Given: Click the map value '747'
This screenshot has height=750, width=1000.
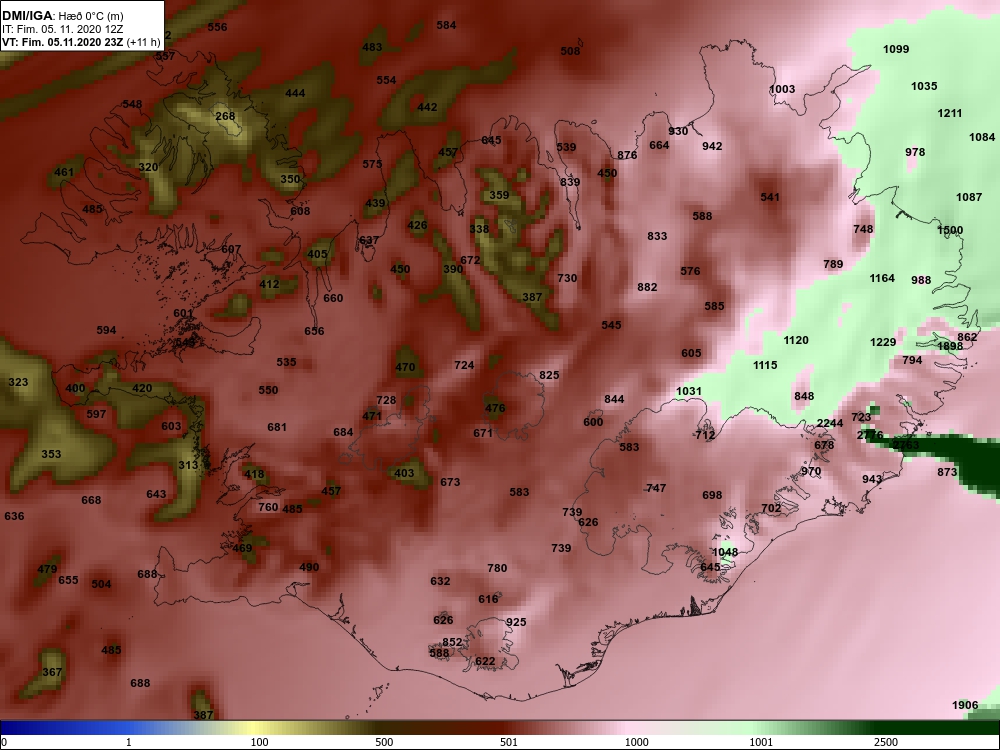Looking at the screenshot, I should (656, 488).
